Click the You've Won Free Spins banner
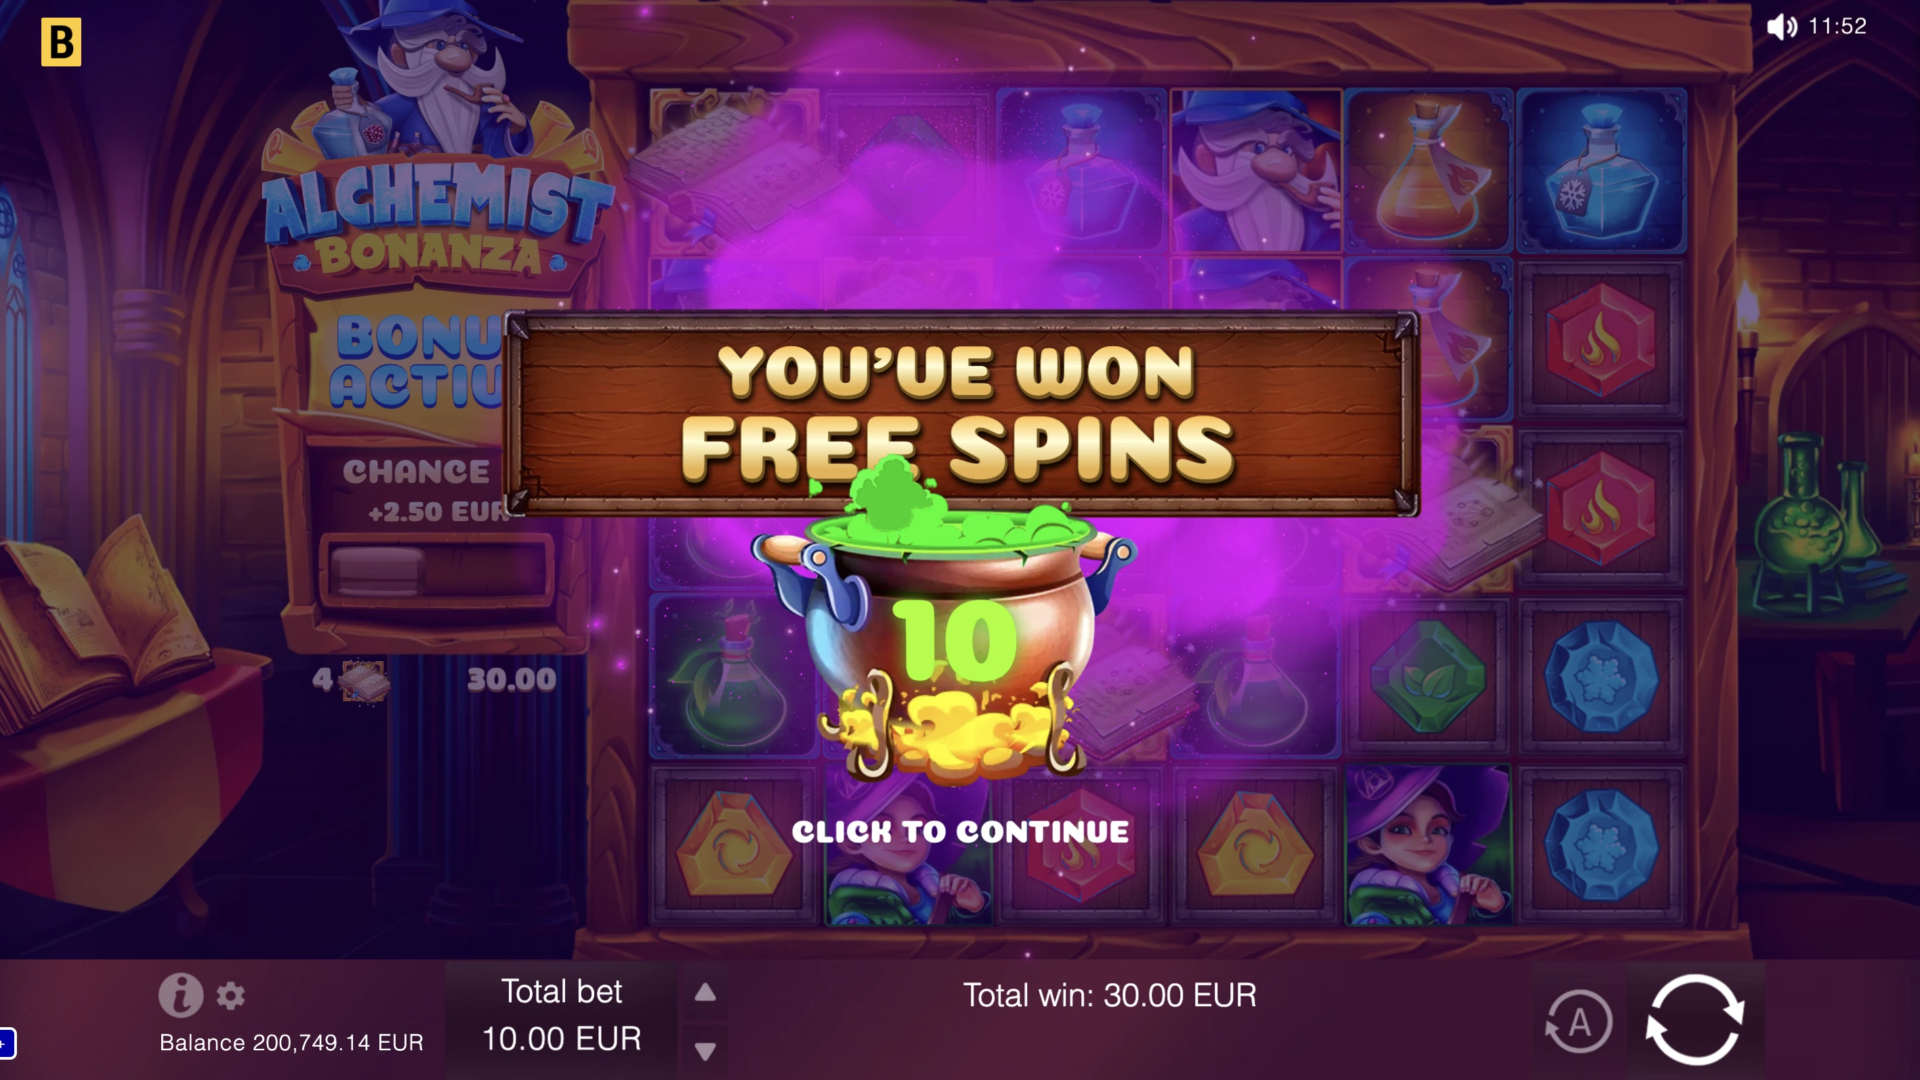 961,414
